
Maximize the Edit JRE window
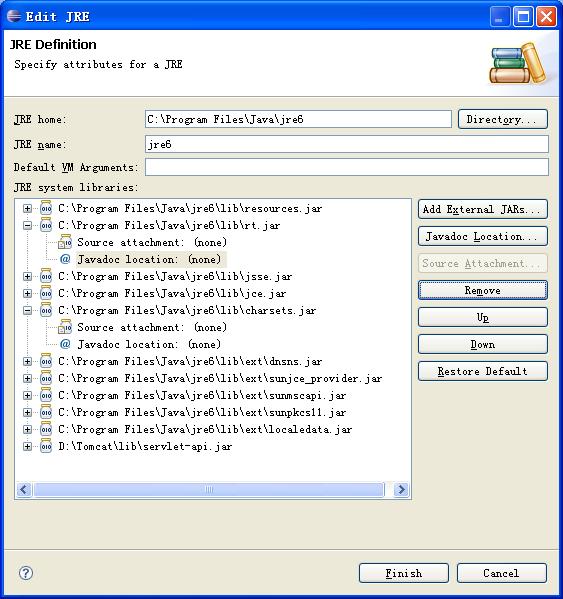[523, 16]
